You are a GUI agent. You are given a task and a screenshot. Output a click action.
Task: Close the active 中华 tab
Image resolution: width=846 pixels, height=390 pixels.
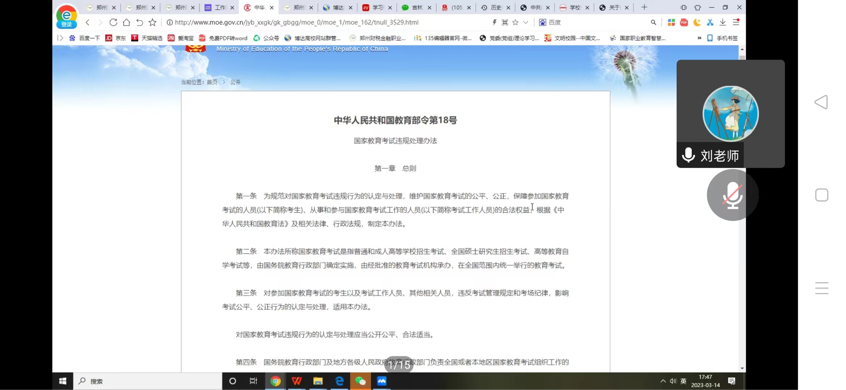click(271, 8)
